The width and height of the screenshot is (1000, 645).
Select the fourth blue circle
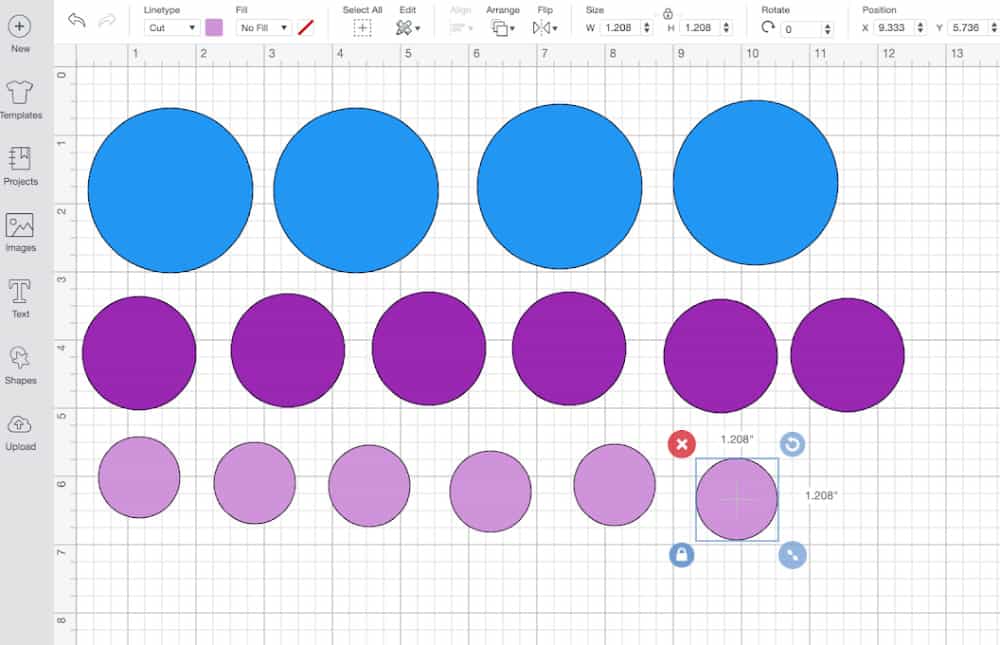(755, 182)
